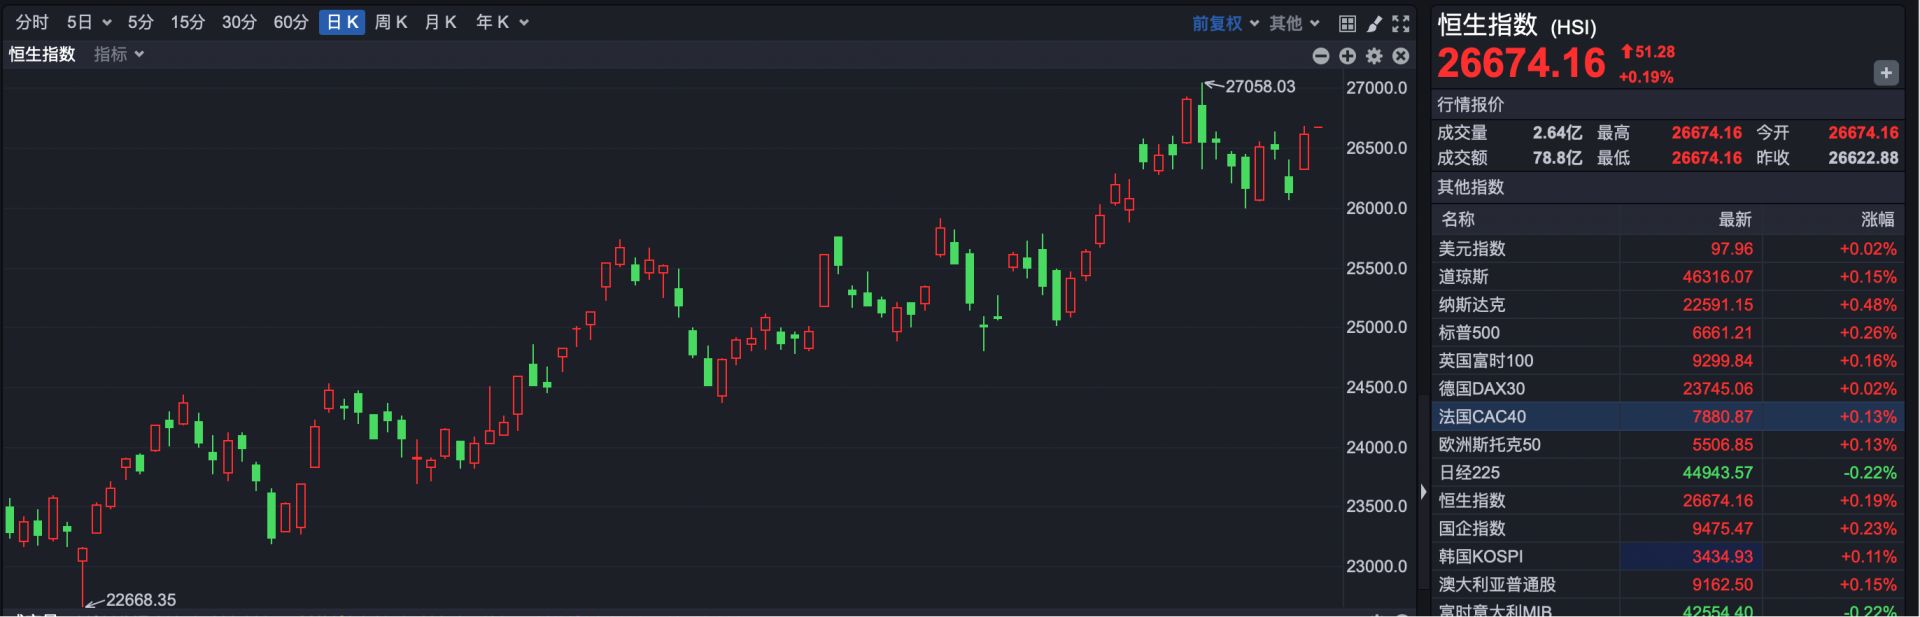Sort index list by 涨幅 column
The image size is (1920, 617).
tap(1877, 219)
